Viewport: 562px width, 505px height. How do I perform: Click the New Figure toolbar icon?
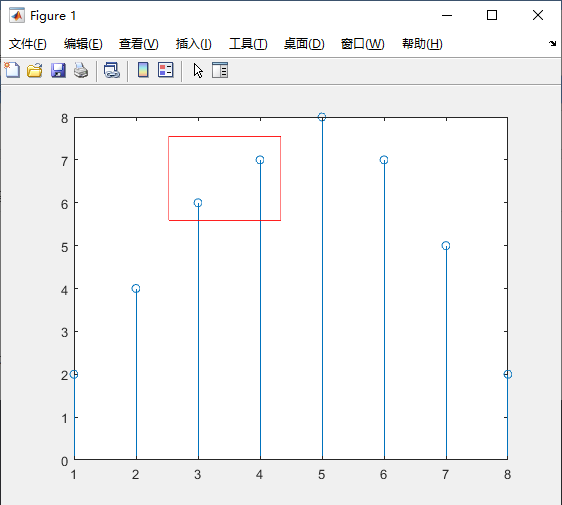(12, 70)
